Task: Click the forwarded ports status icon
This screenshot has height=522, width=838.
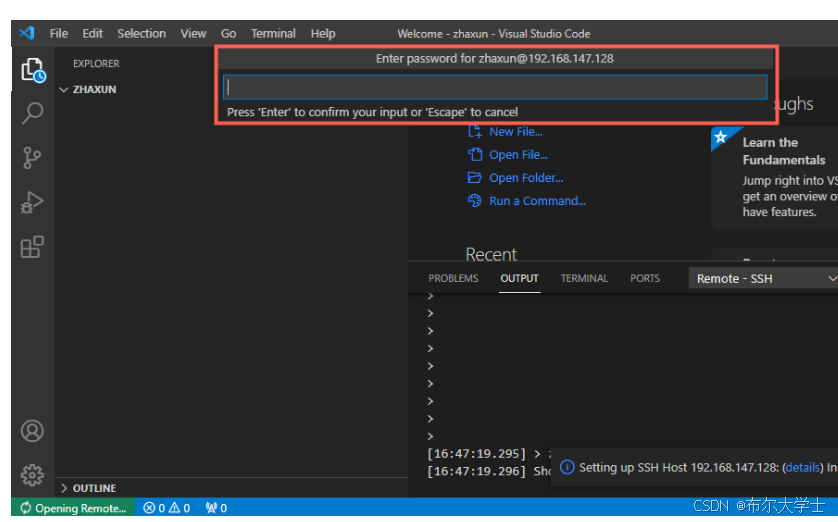Action: pos(212,508)
